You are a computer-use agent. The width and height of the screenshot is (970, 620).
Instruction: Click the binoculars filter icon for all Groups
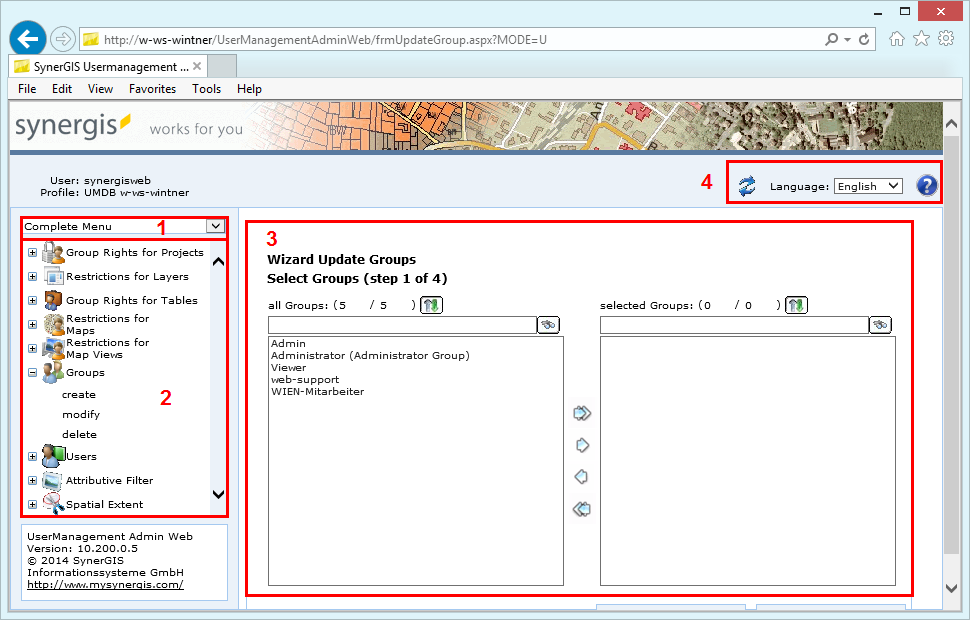(548, 324)
